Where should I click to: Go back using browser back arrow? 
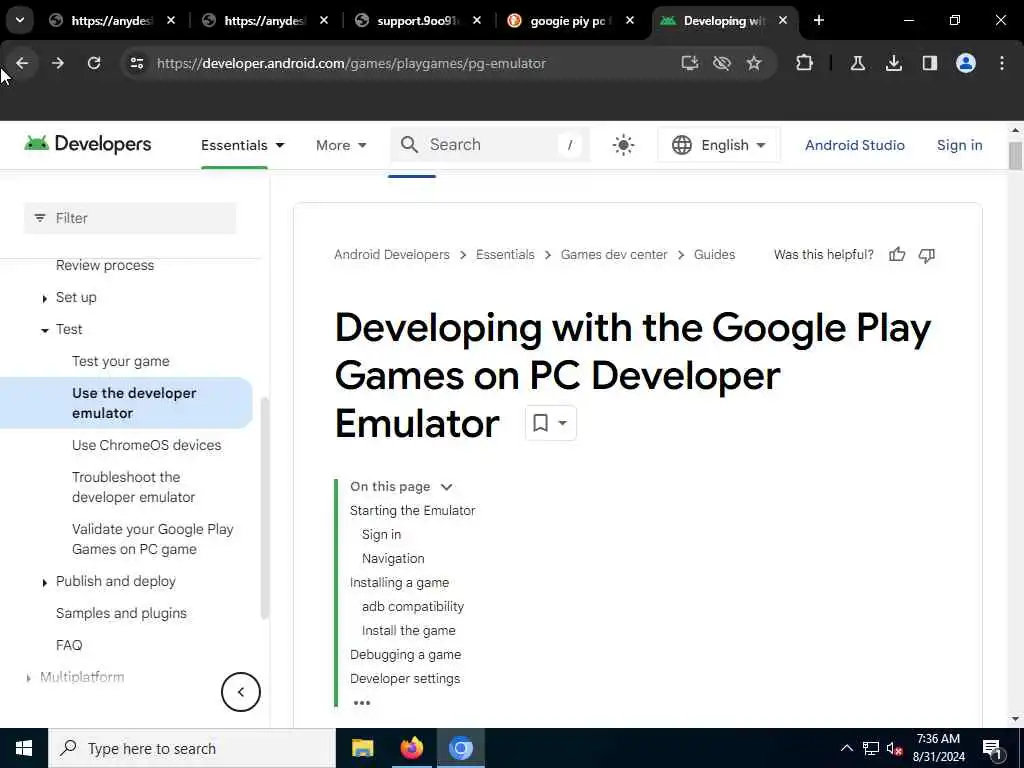tap(22, 63)
